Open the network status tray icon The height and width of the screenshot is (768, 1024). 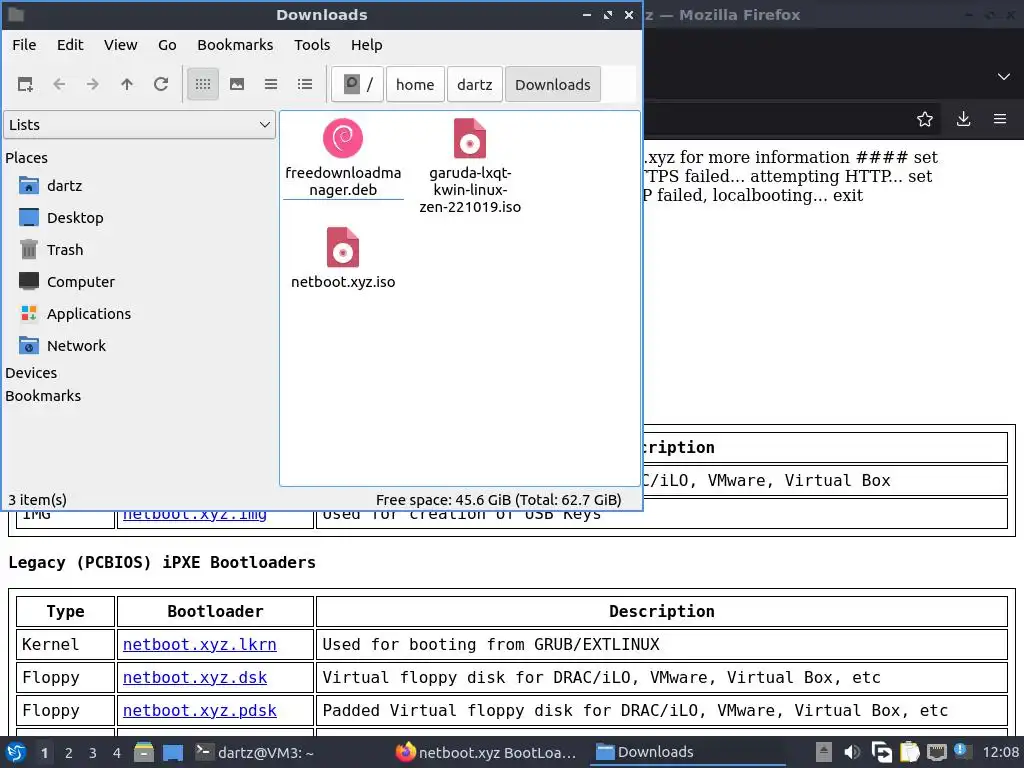tap(936, 752)
